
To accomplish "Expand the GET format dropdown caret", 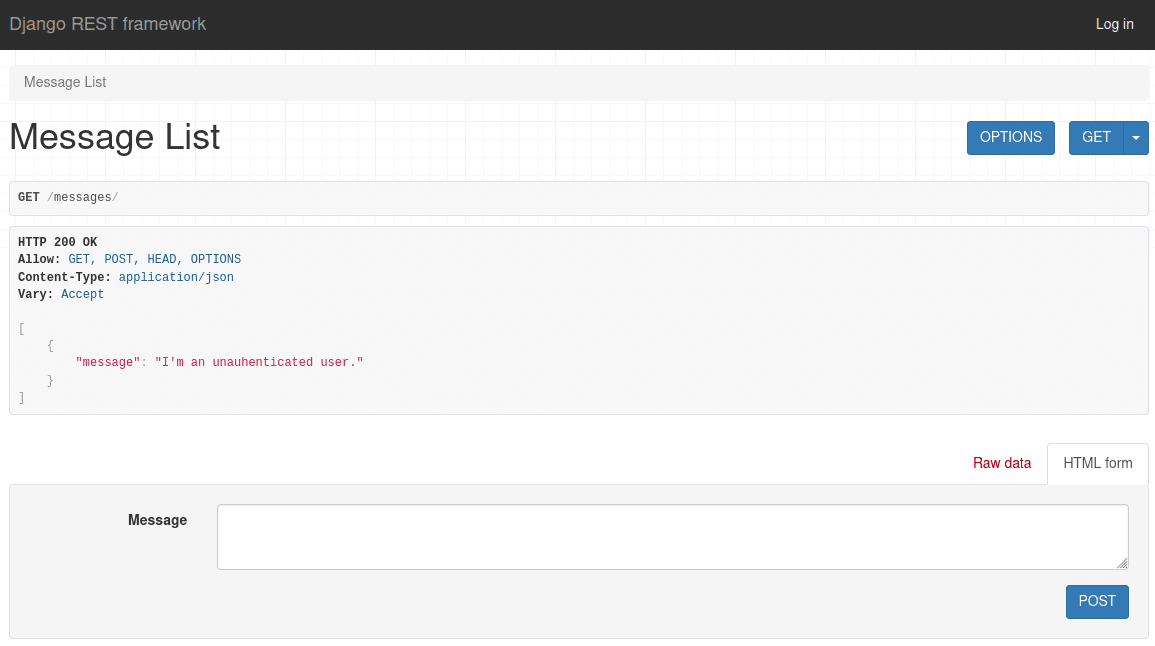I will 1136,138.
